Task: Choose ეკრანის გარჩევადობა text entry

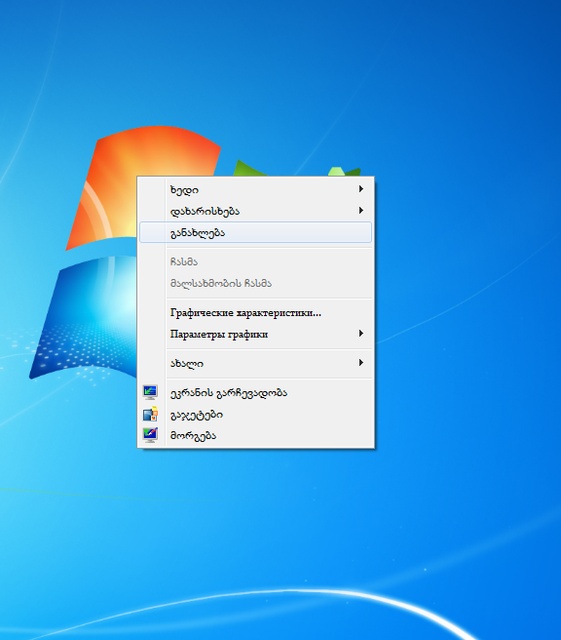Action: (x=229, y=393)
